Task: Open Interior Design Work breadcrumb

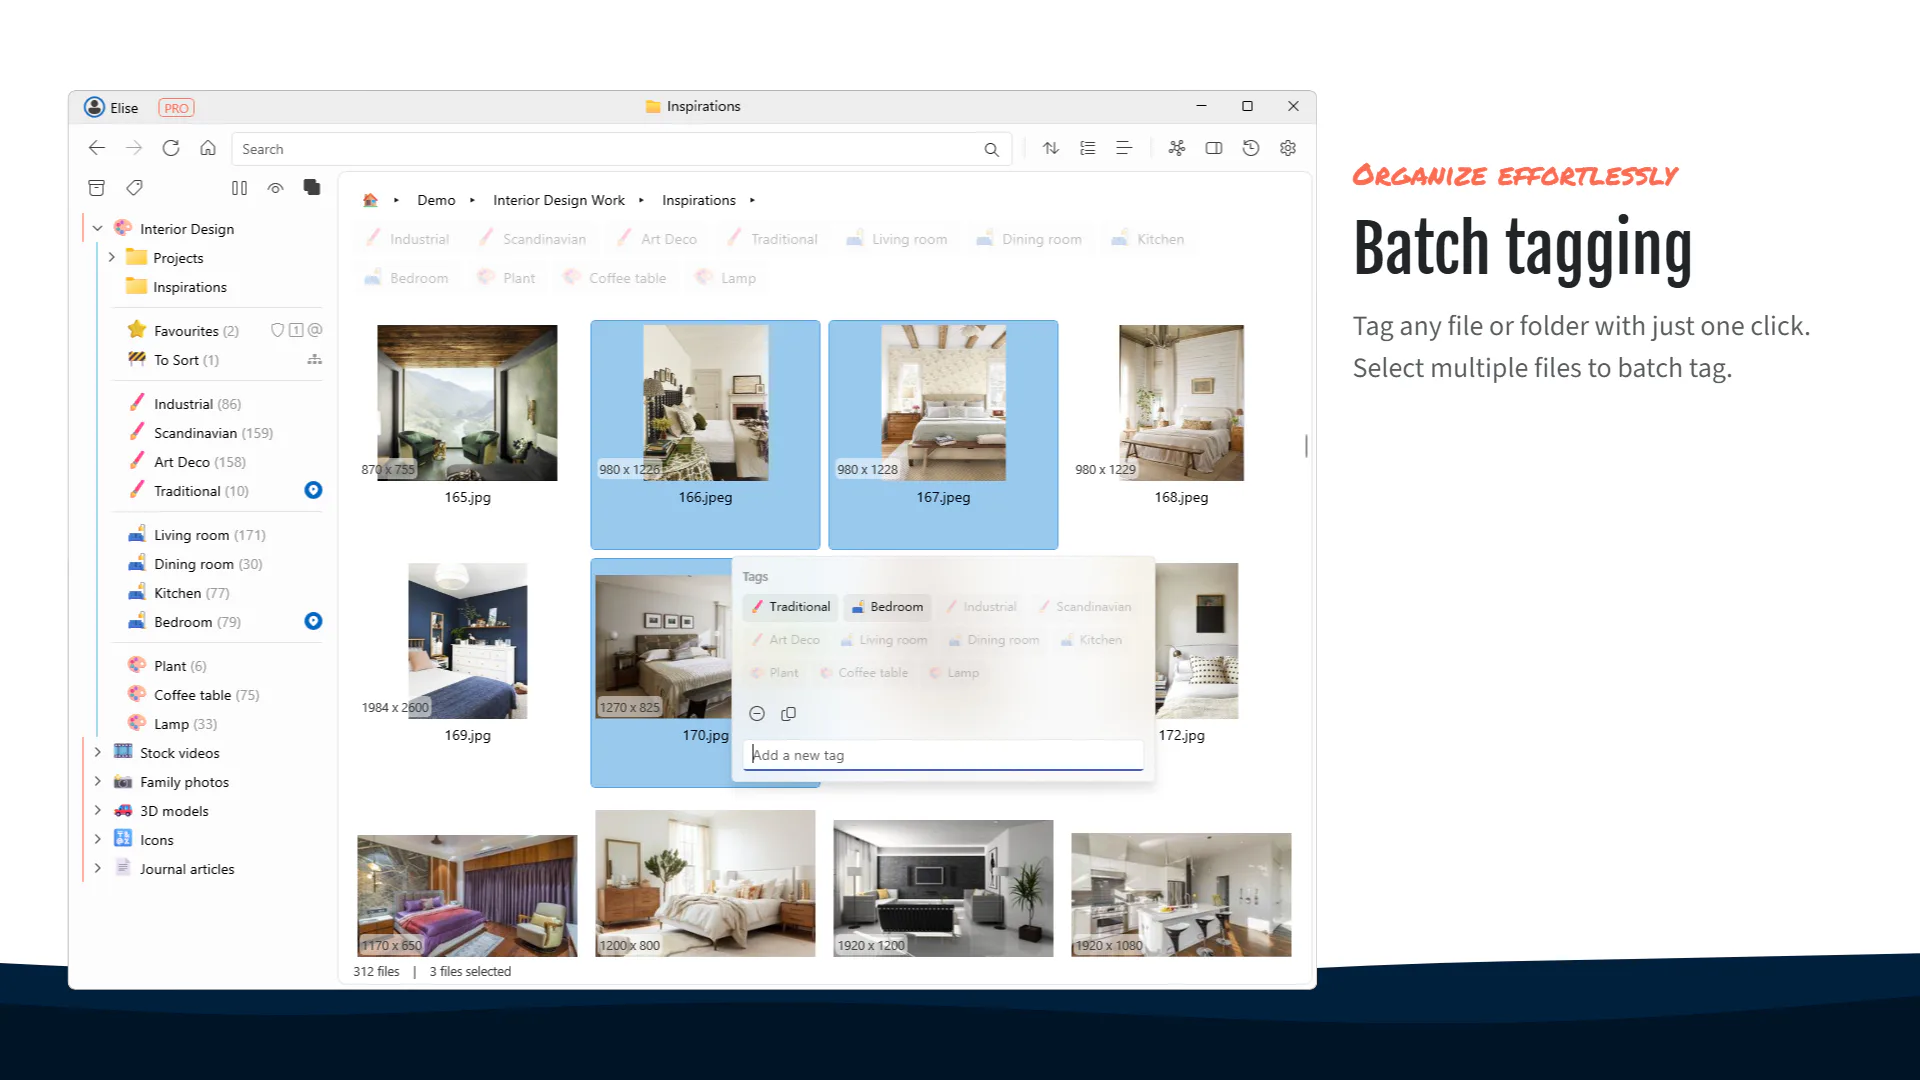Action: 559,200
